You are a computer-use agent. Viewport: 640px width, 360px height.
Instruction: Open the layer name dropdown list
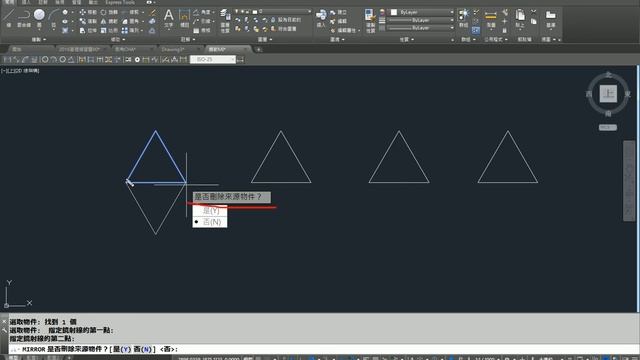pyautogui.click(x=309, y=11)
